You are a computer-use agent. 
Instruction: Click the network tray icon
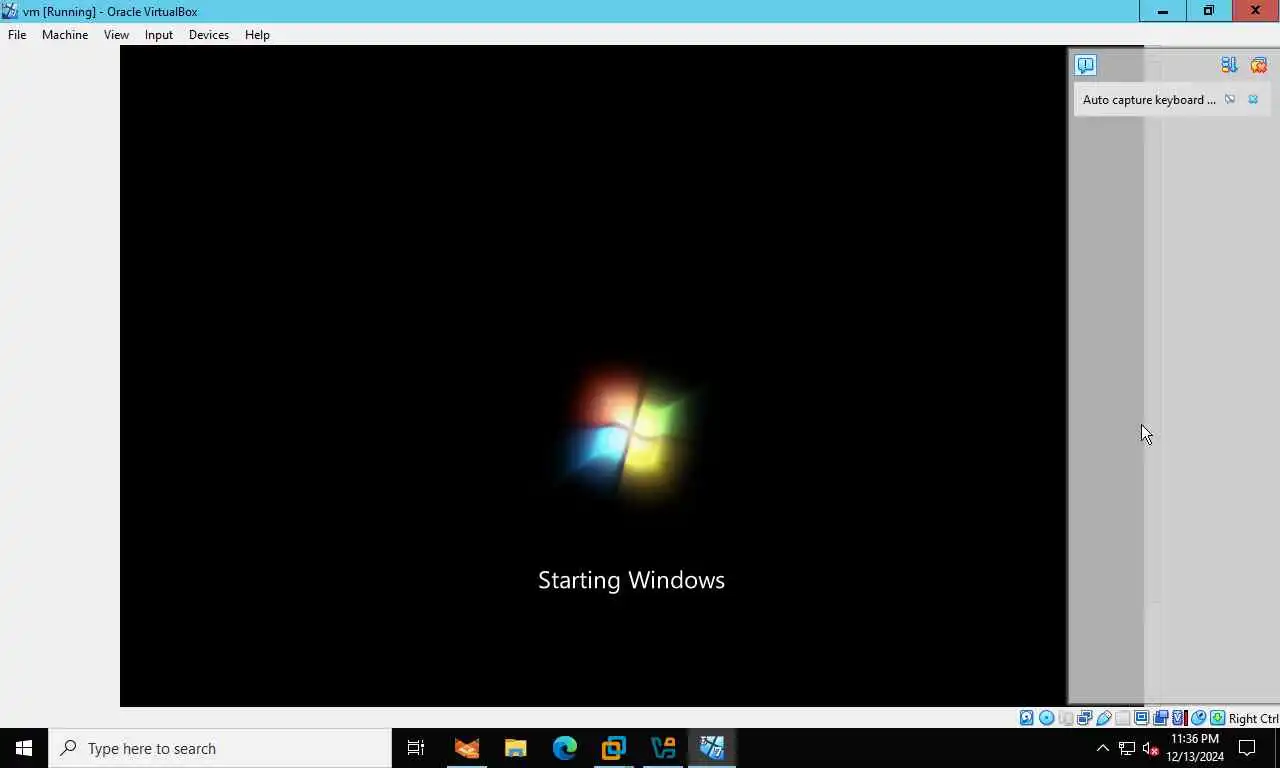[x=1126, y=748]
